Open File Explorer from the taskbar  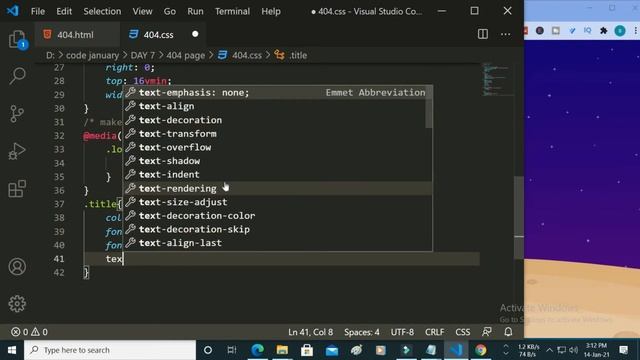click(282, 350)
